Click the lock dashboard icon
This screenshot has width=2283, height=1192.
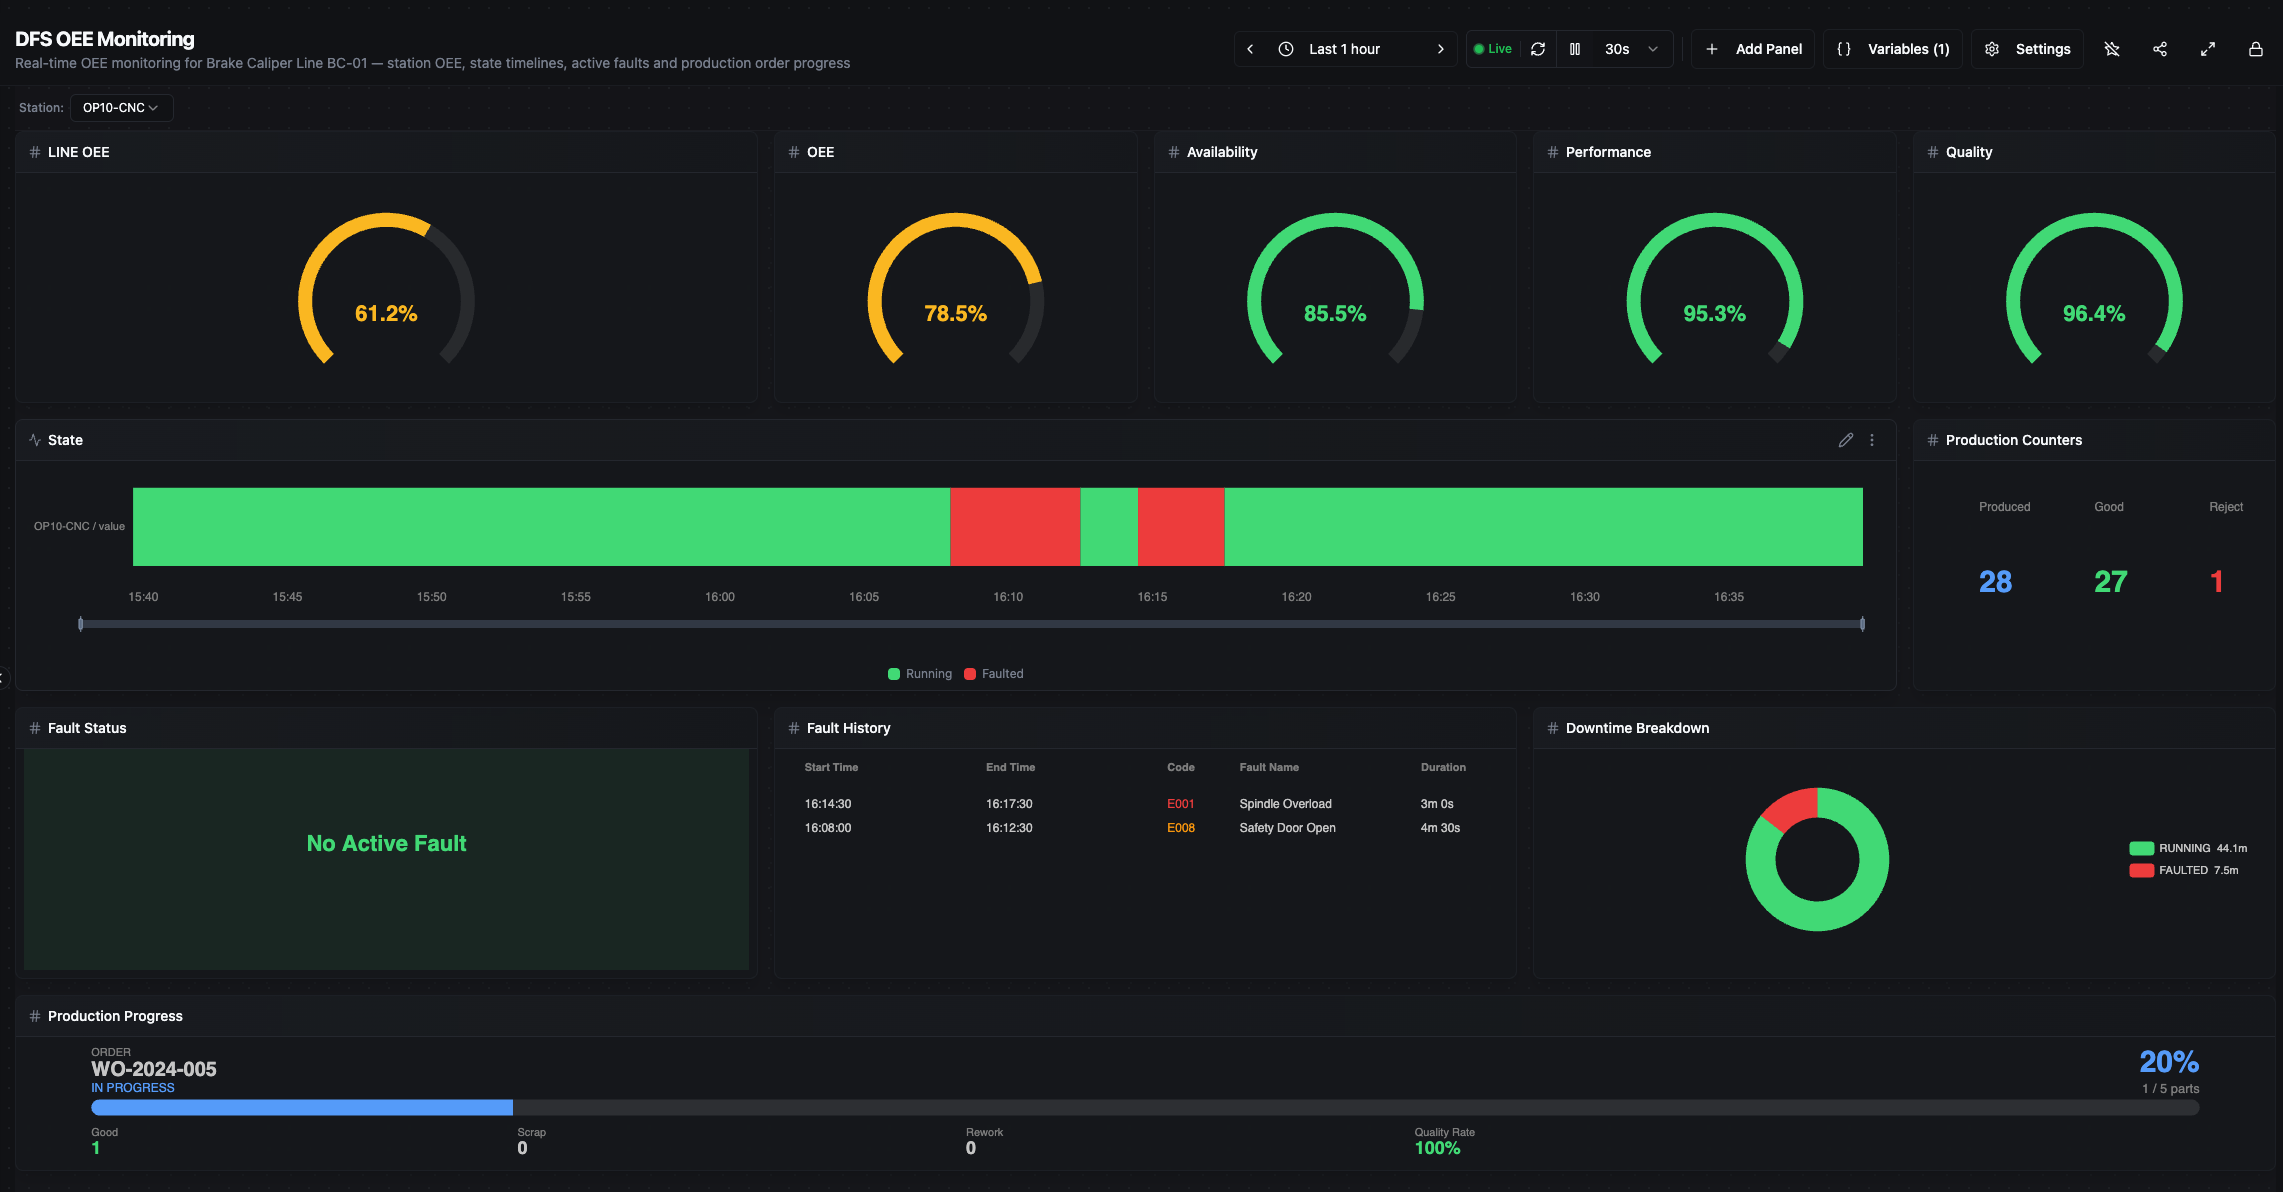point(2256,49)
